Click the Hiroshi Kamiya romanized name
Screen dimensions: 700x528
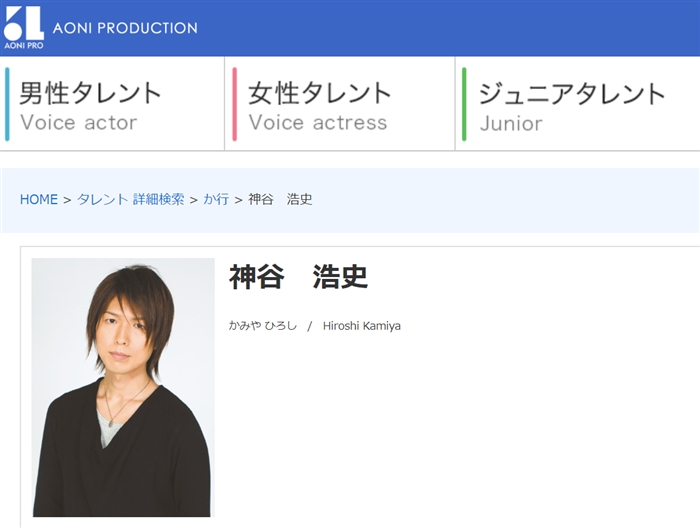coord(361,326)
